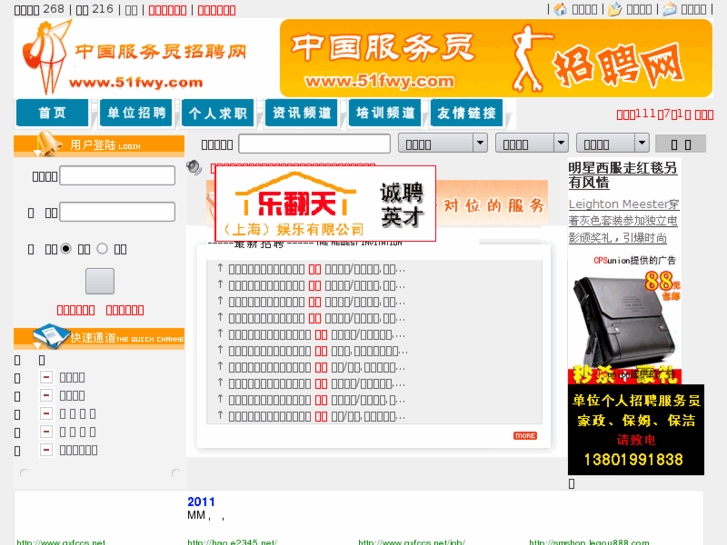727x545 pixels.
Task: Click the orange 中国服务员招聘网 banner
Action: pyautogui.click(x=496, y=58)
